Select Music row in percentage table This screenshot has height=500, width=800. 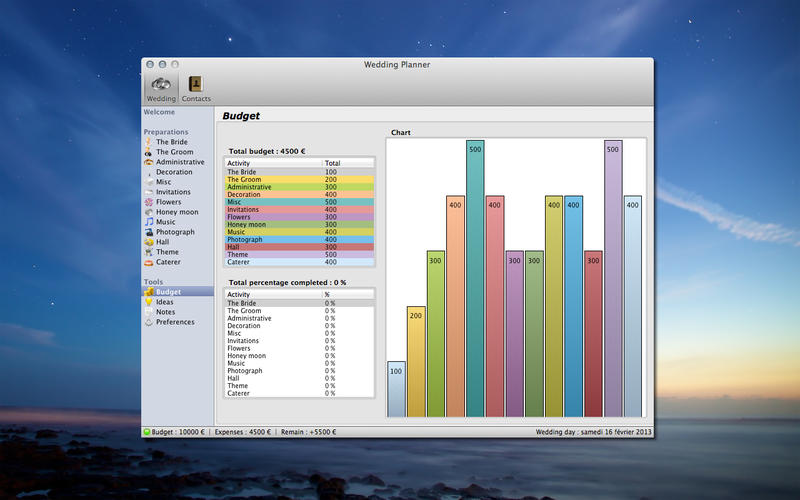point(299,363)
